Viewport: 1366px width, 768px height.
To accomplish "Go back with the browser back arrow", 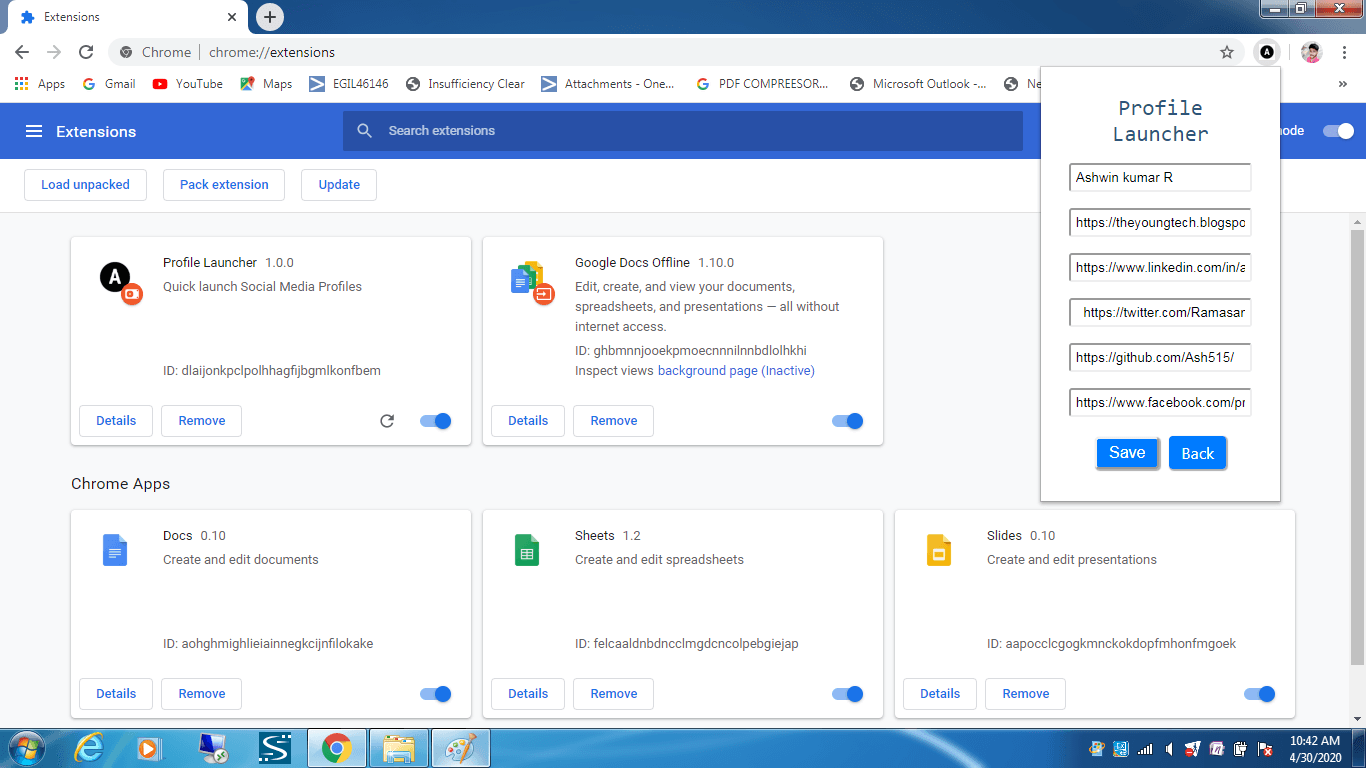I will coord(22,52).
